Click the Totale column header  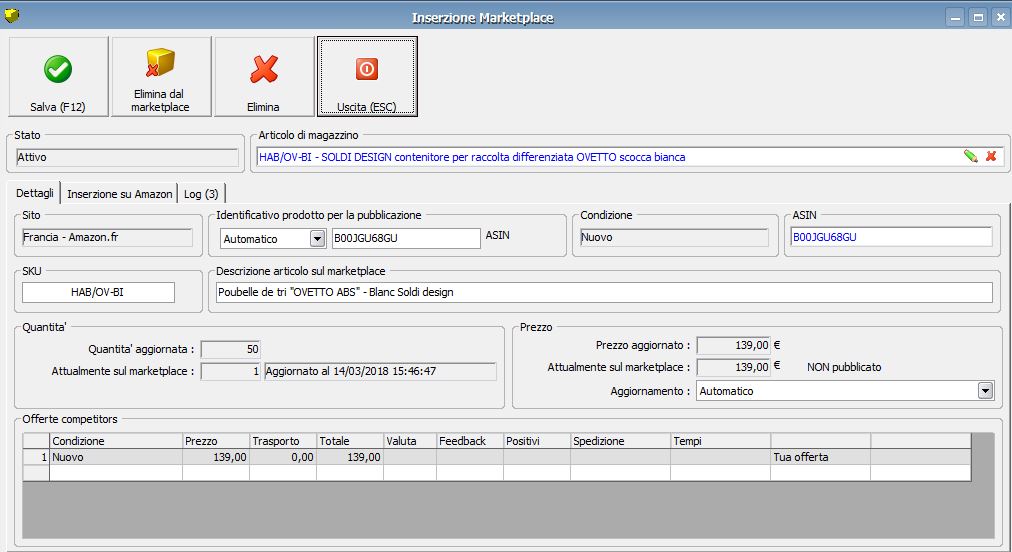point(350,441)
